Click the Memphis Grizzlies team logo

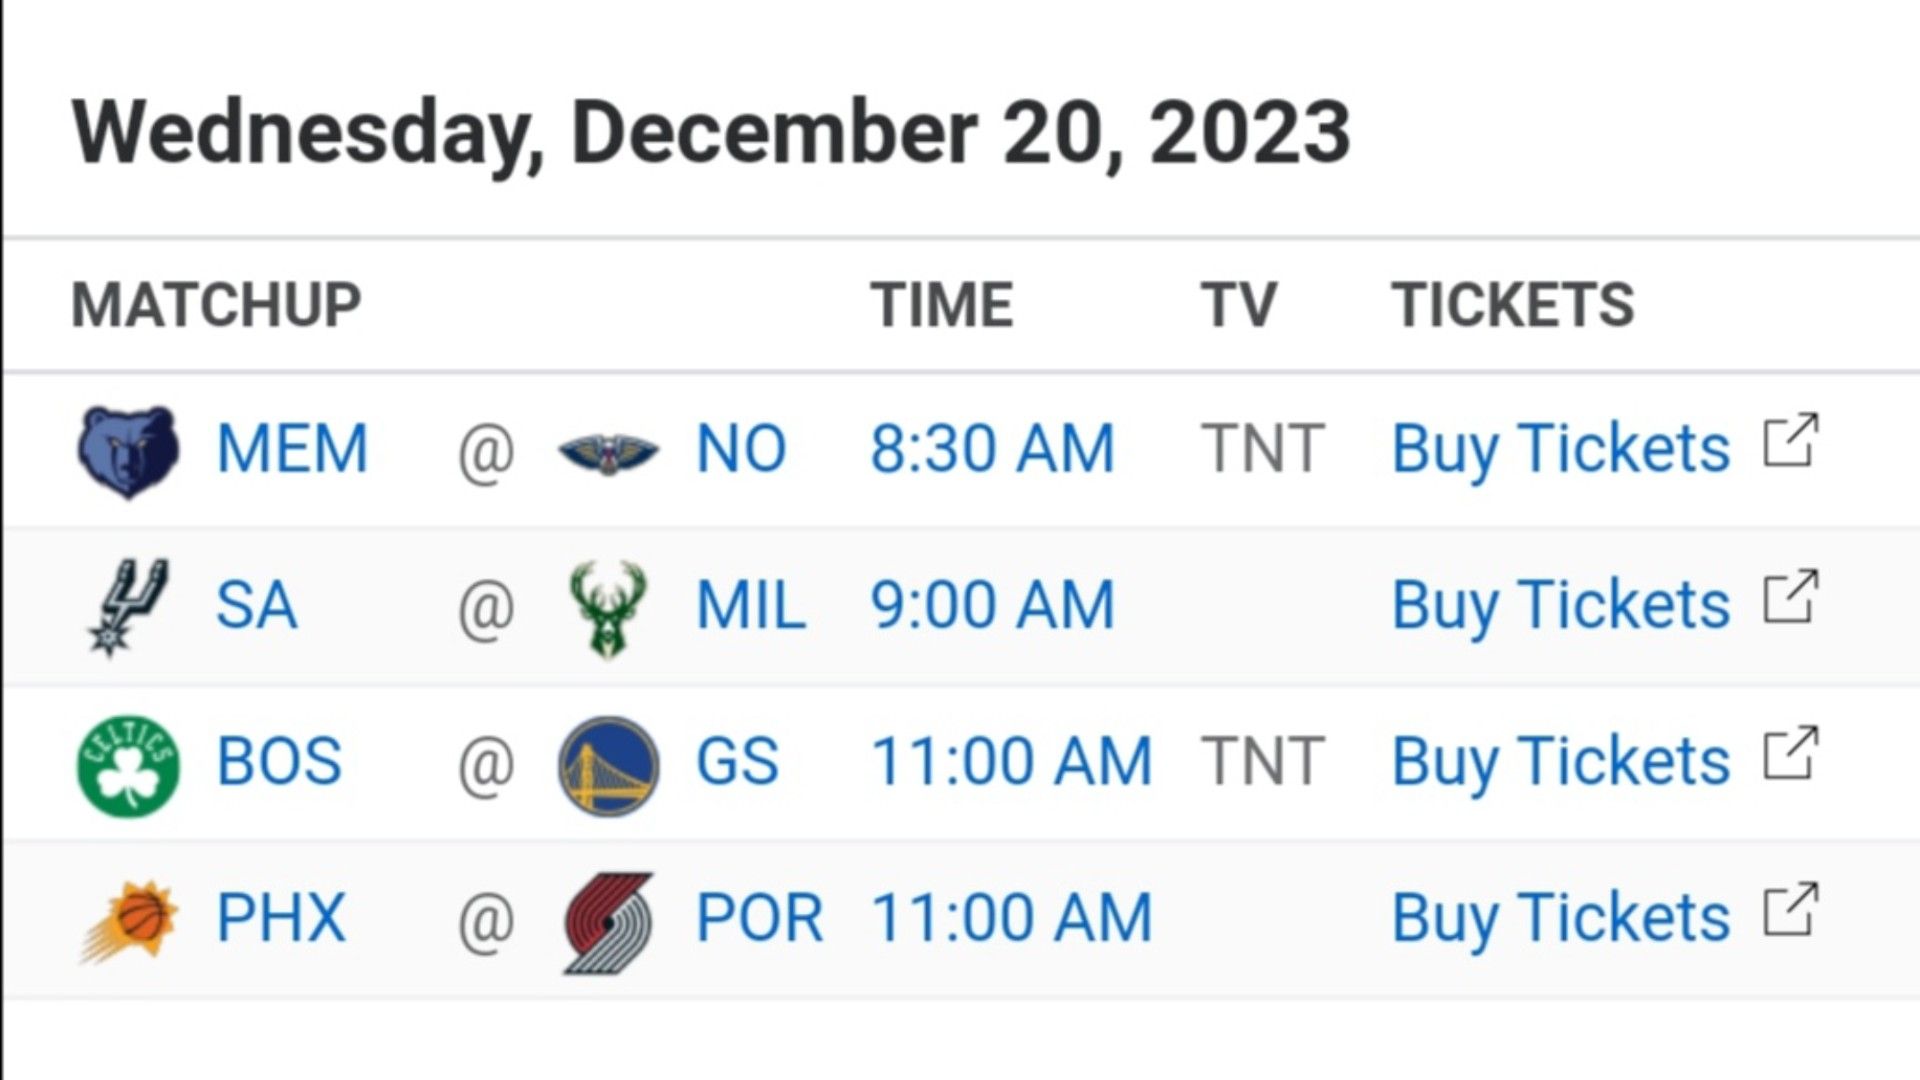click(x=128, y=452)
